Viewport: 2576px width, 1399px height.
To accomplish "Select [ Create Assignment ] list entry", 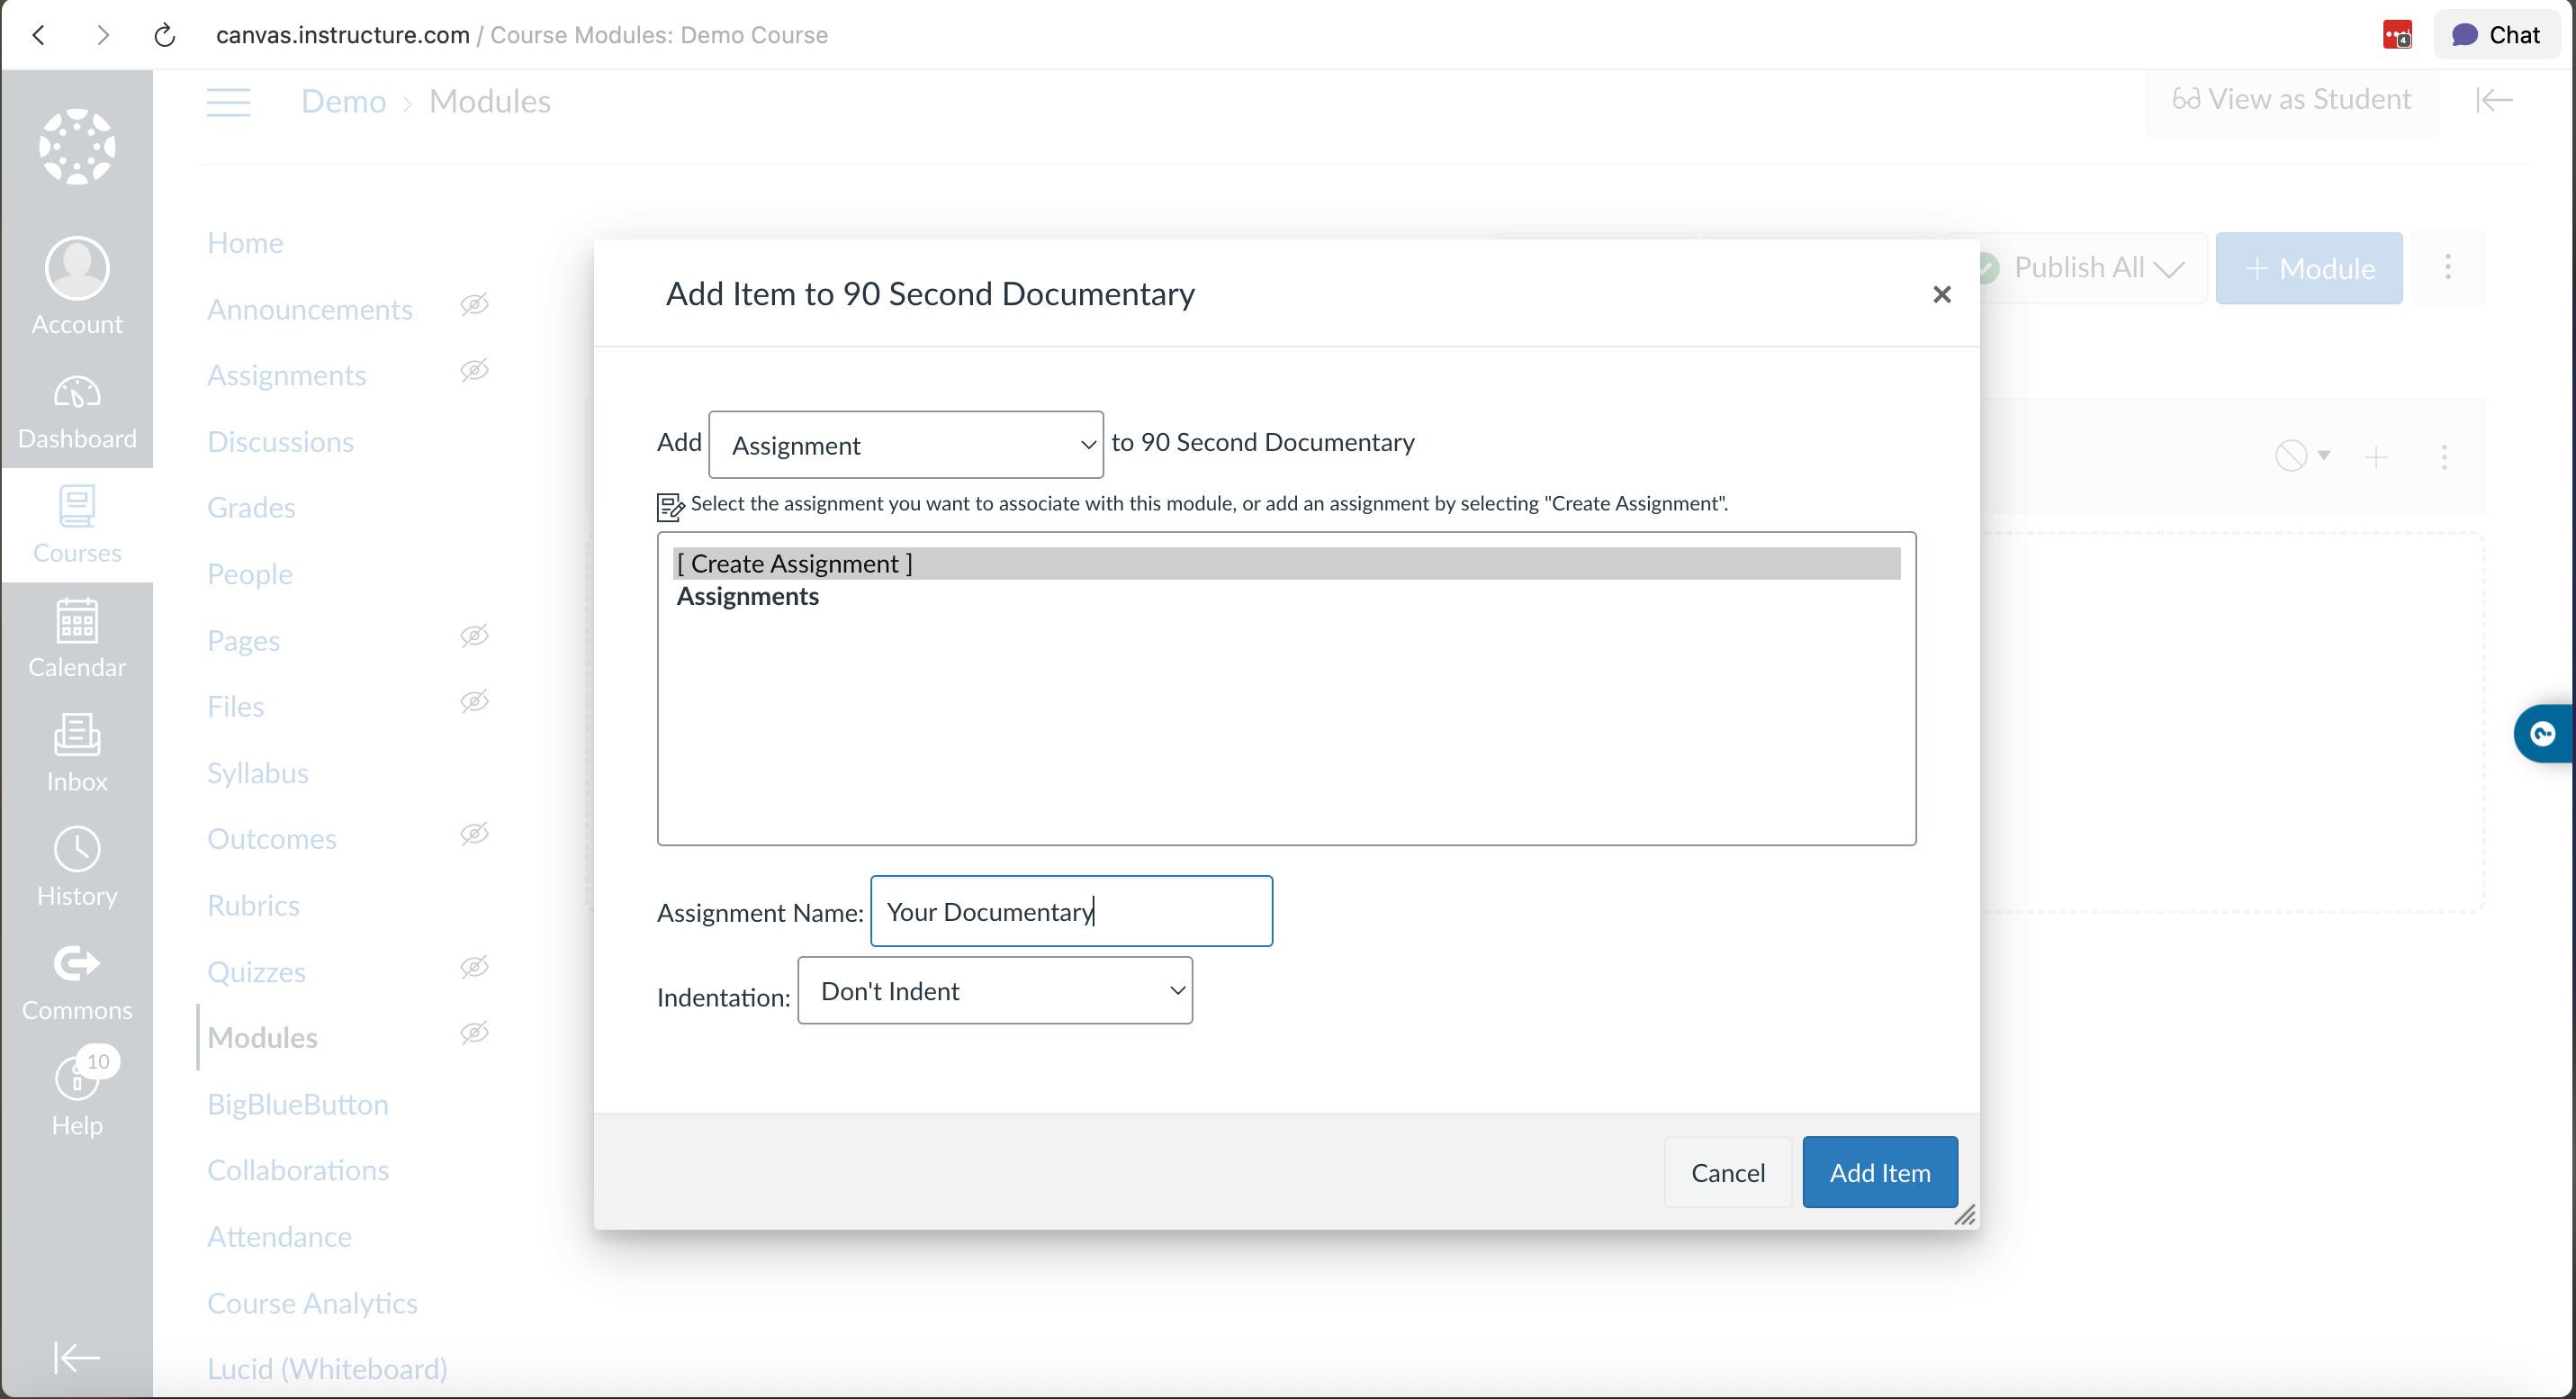I will click(x=795, y=564).
